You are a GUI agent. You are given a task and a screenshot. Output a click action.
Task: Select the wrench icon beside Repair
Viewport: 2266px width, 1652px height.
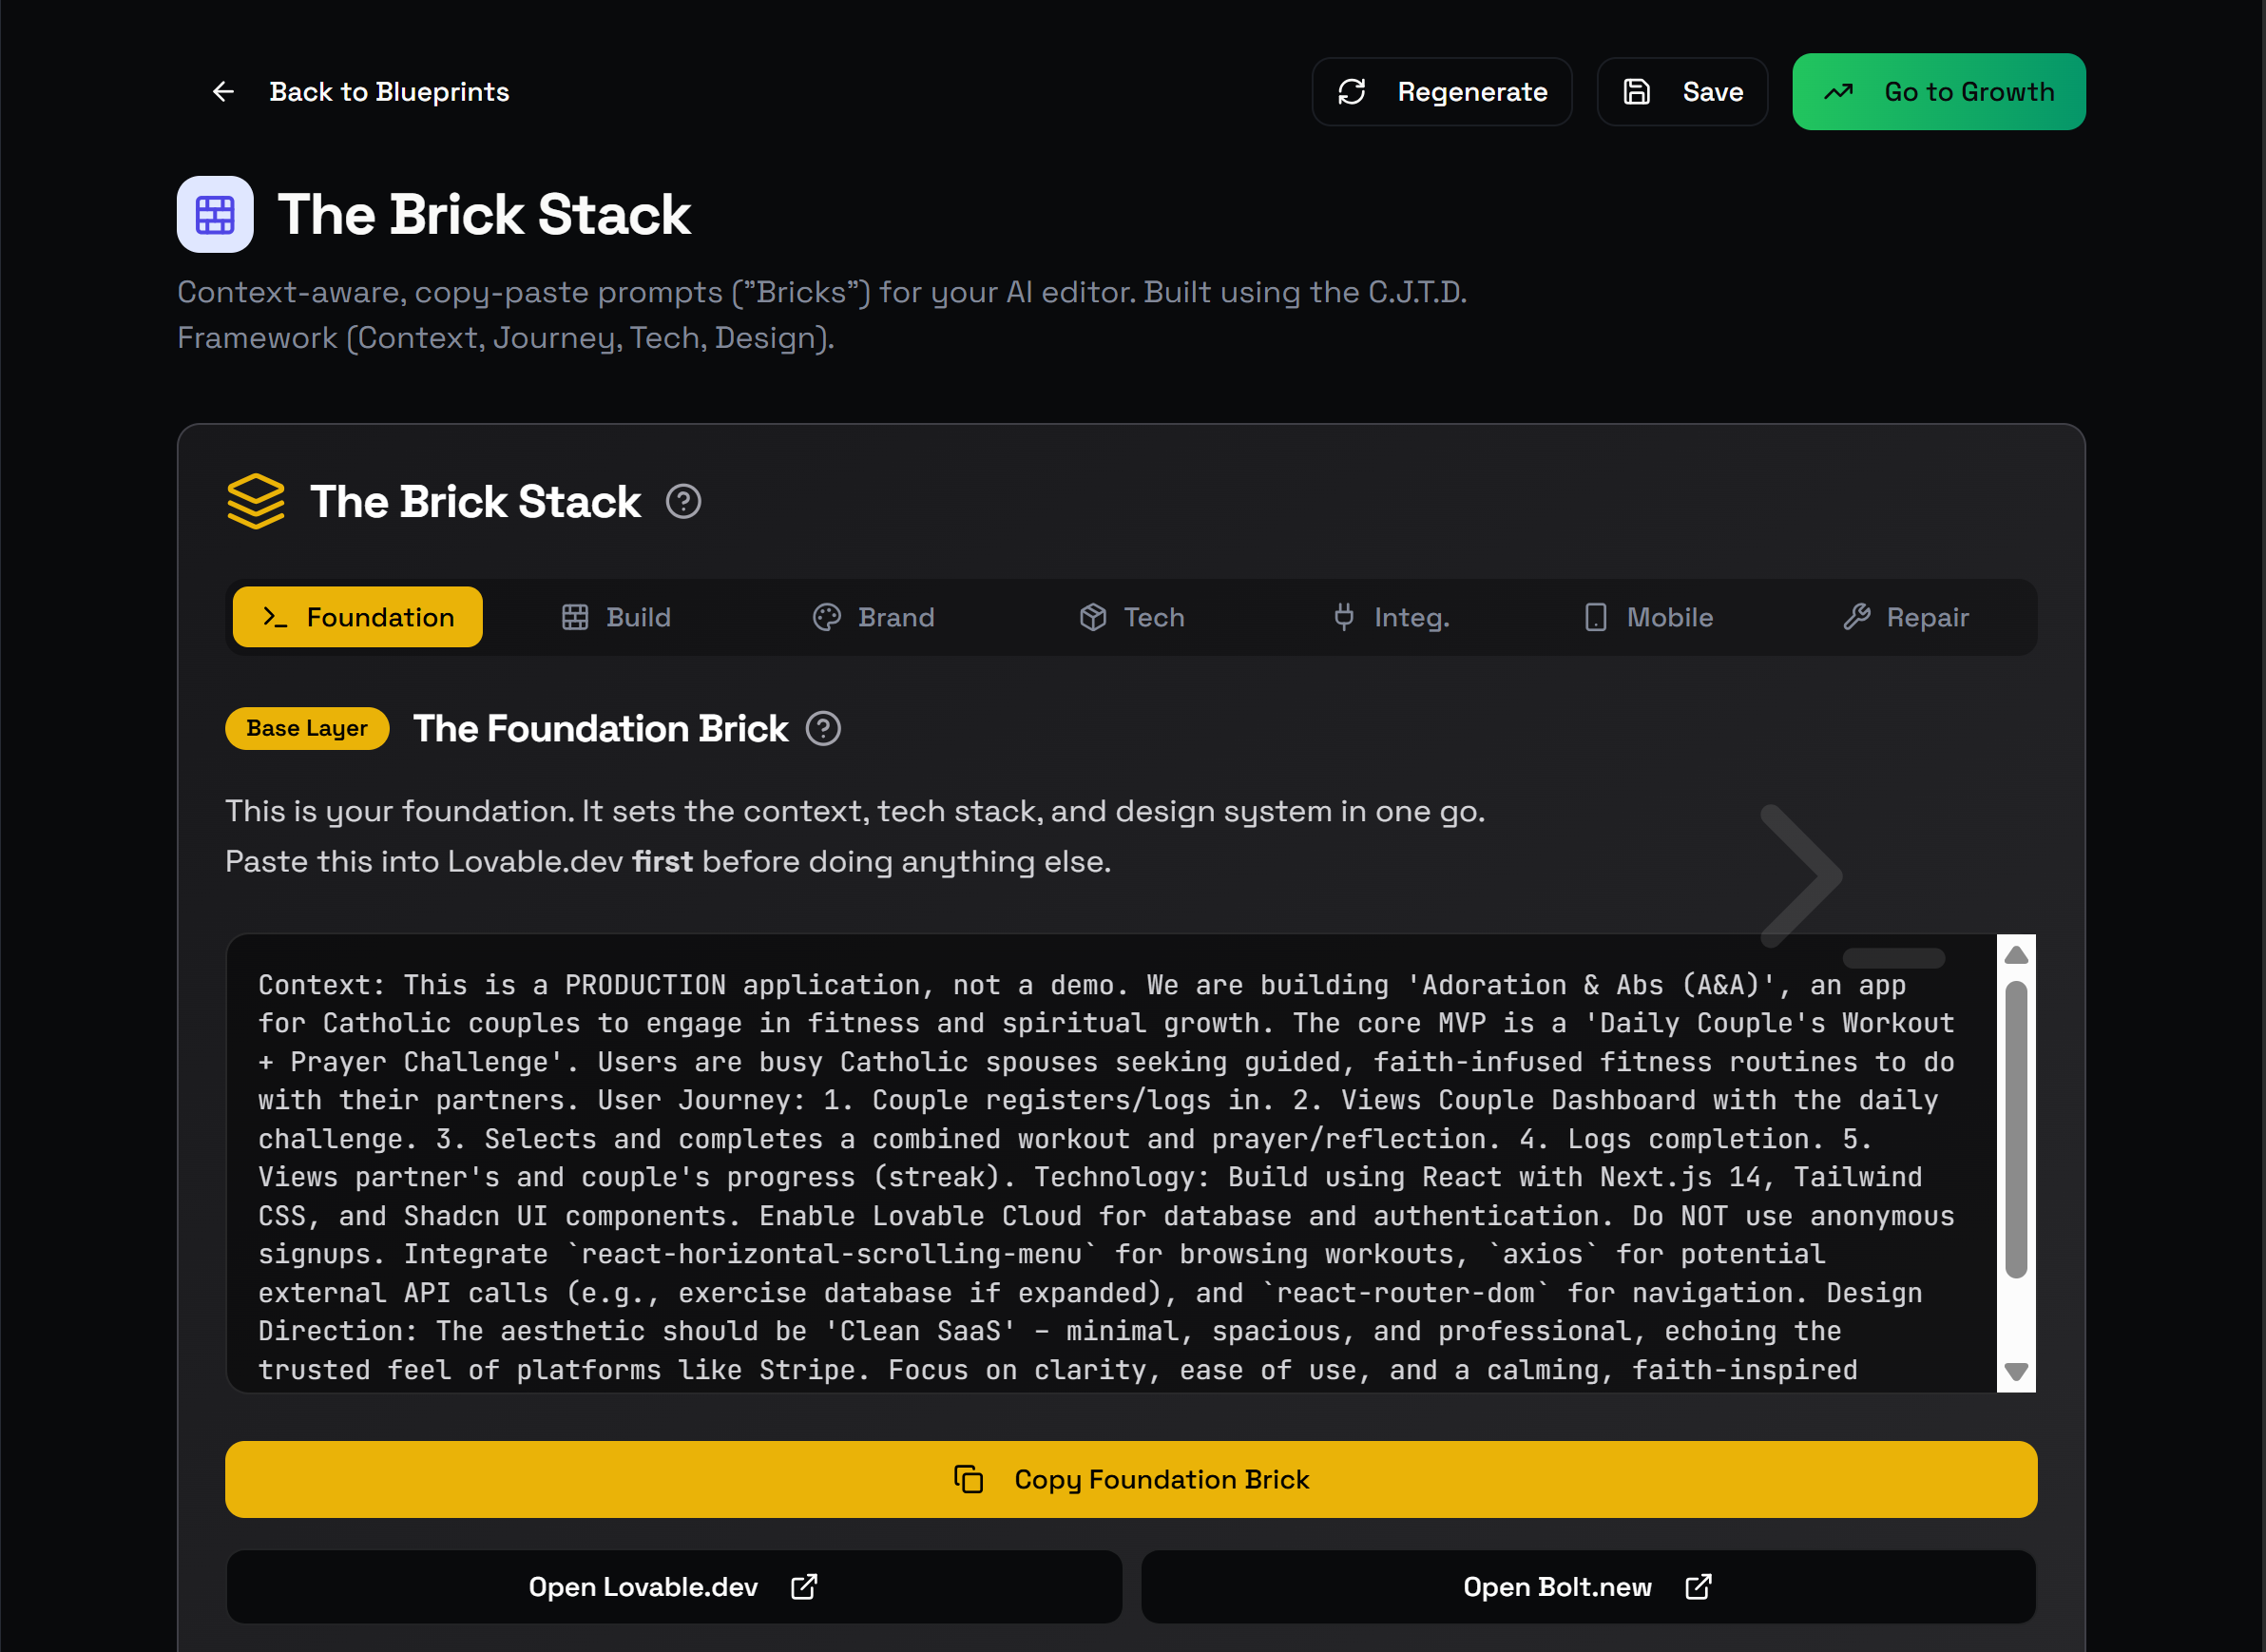(1858, 617)
